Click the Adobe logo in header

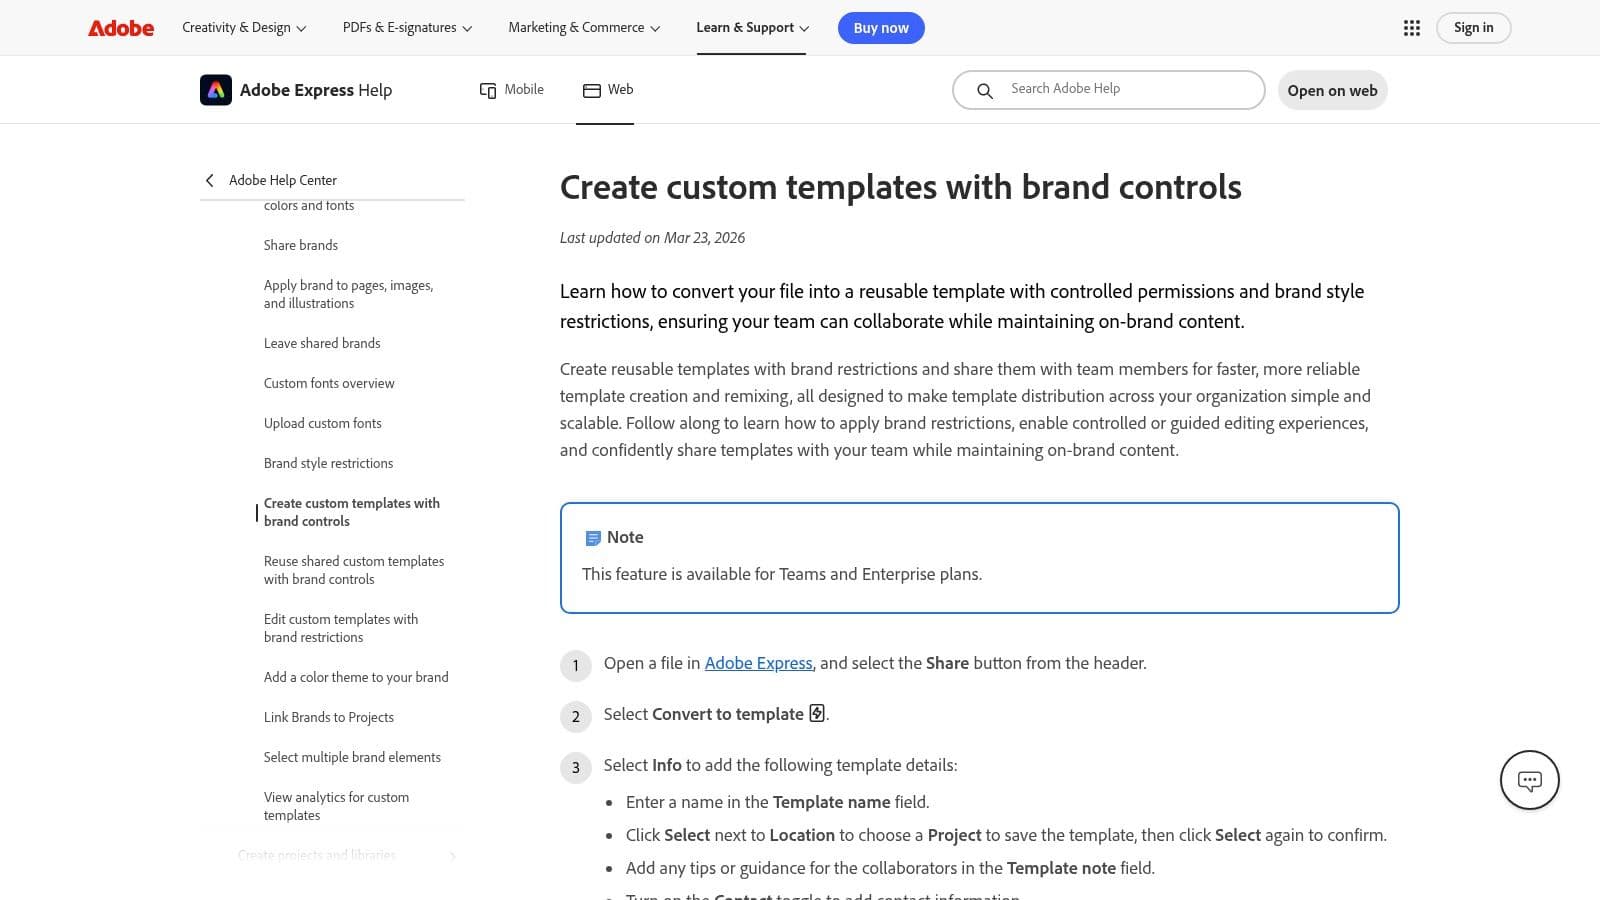point(121,28)
